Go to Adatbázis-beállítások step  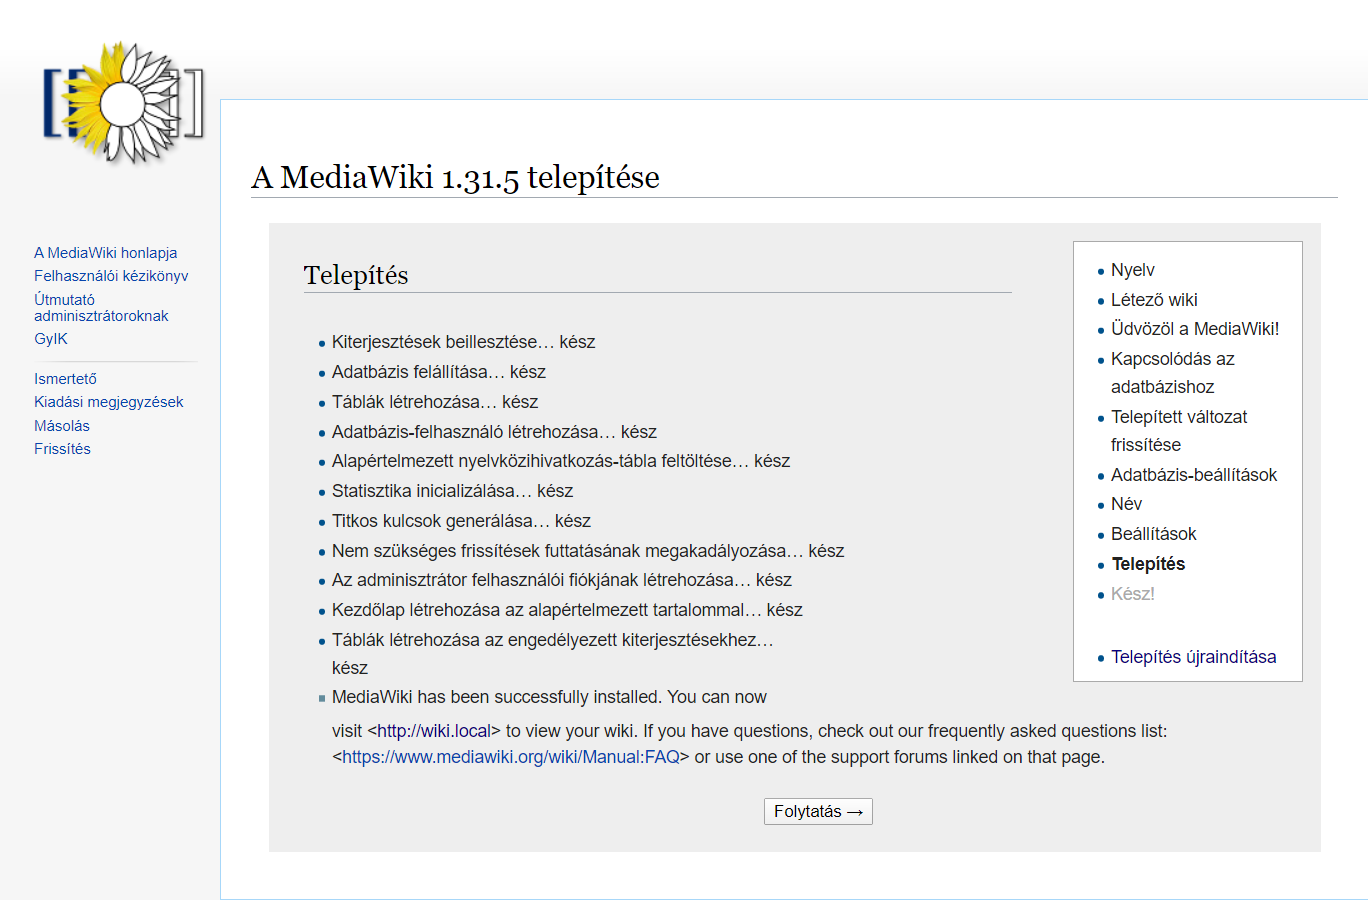pos(1194,475)
